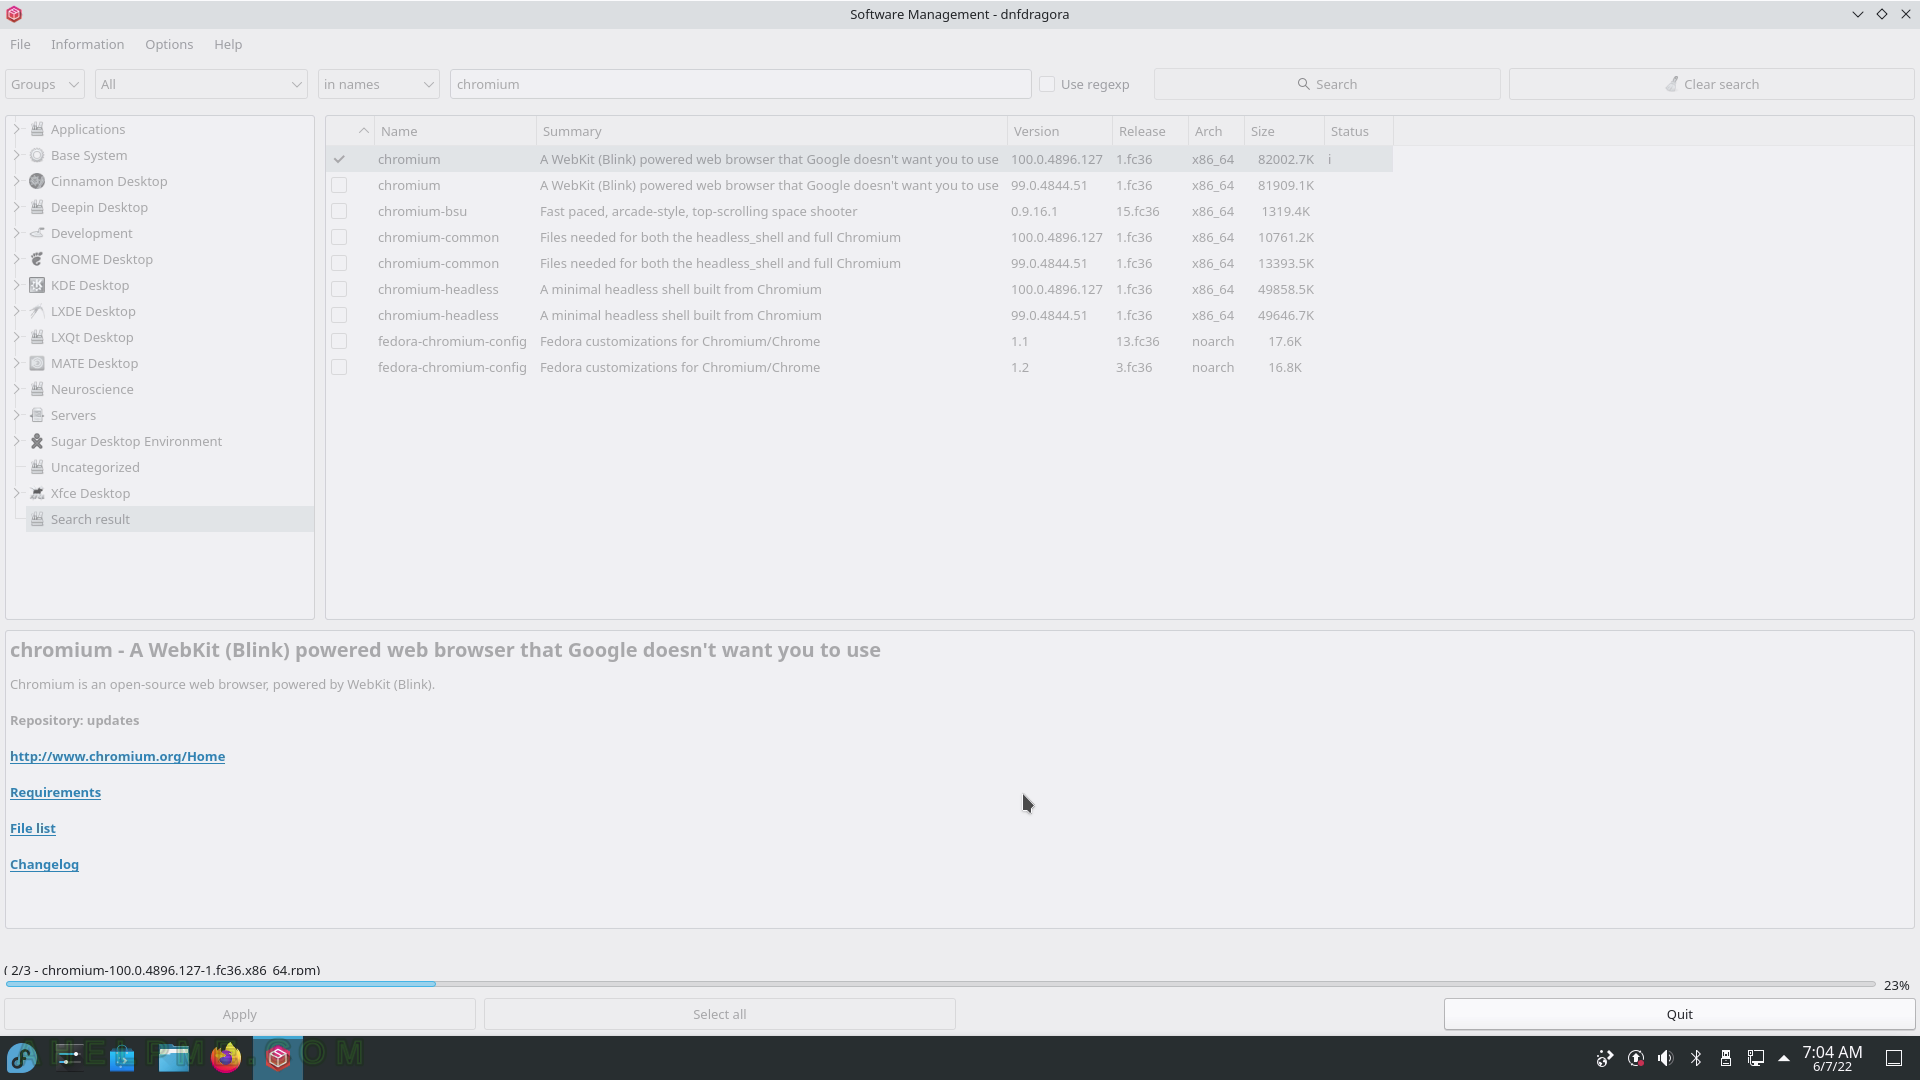Open removable devices tray icon
This screenshot has height=1080, width=1920.
[x=1725, y=1058]
